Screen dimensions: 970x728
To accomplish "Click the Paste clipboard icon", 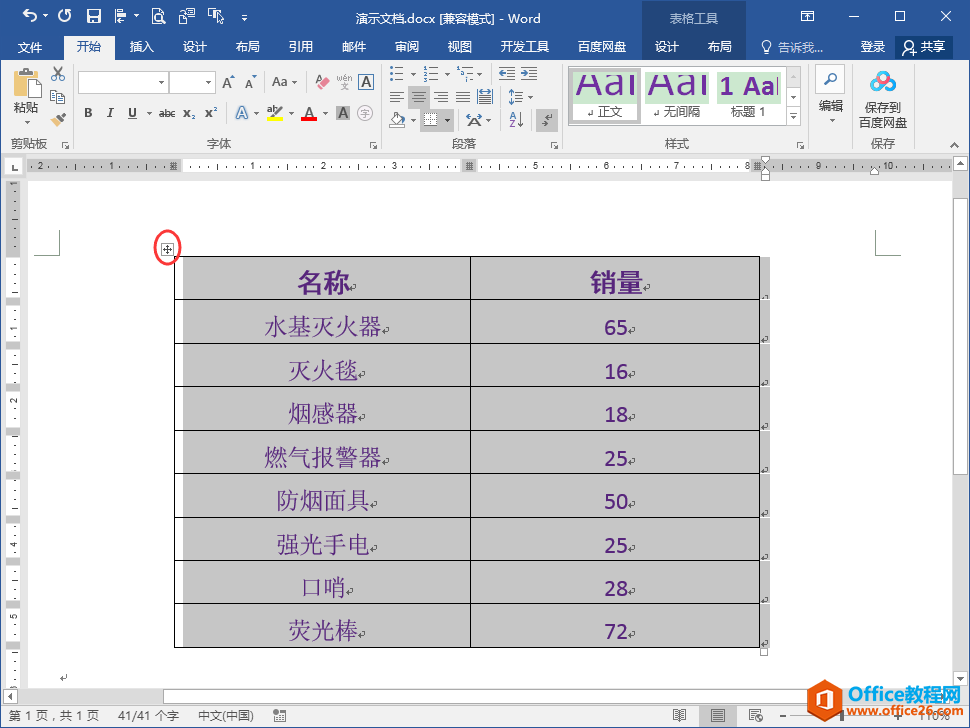I will (x=26, y=84).
